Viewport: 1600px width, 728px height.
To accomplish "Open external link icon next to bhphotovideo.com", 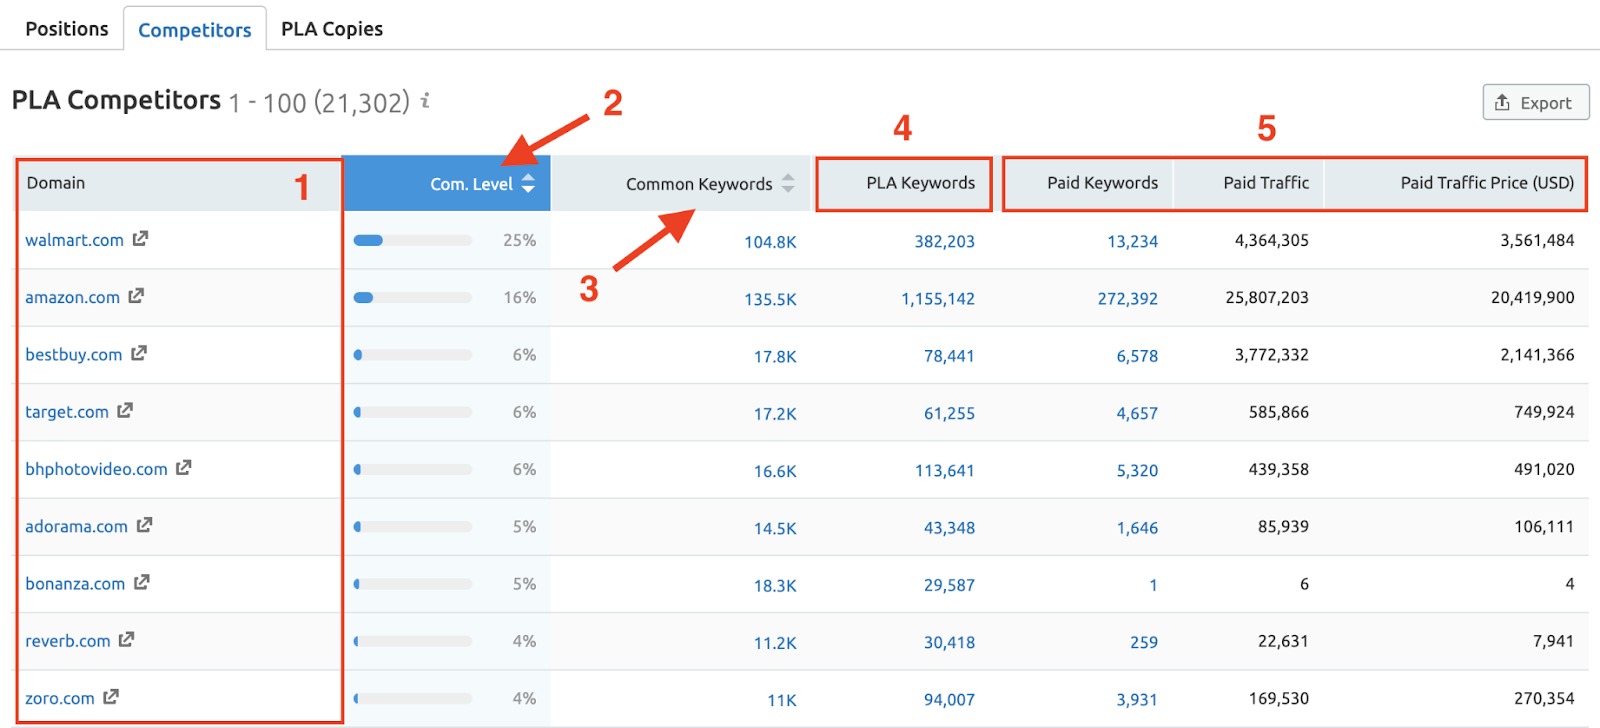I will click(x=184, y=468).
